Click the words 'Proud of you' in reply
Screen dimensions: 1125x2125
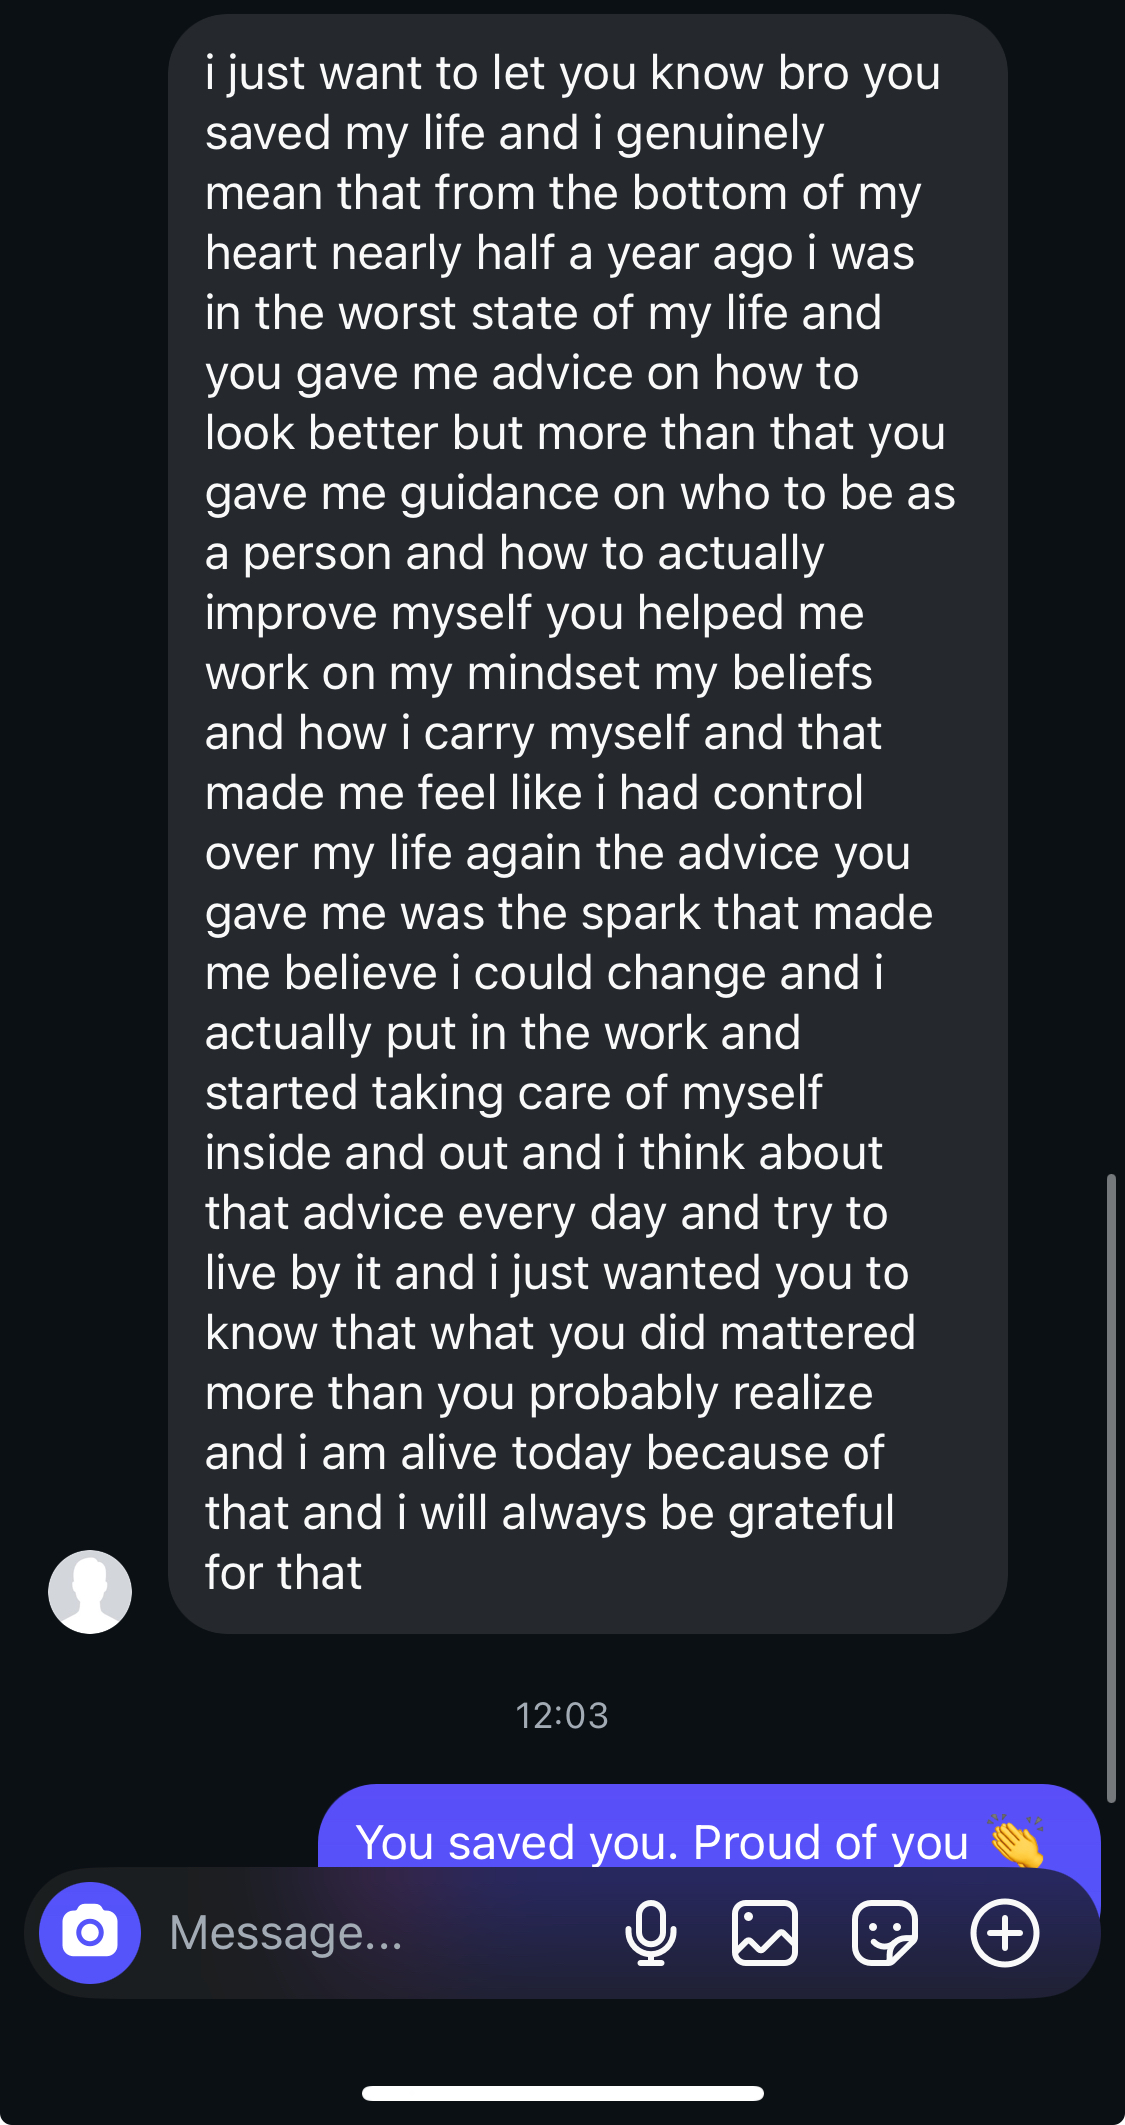tap(830, 1842)
